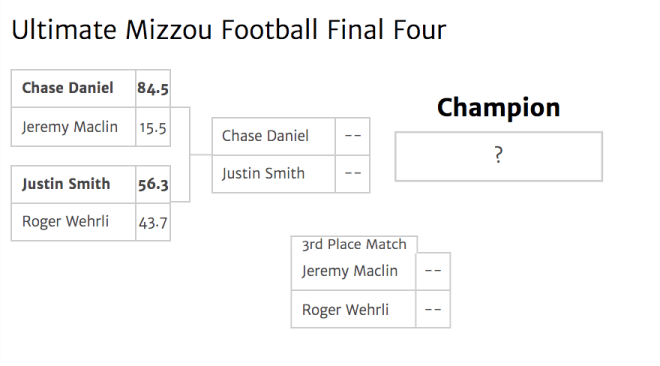The image size is (660, 366).
Task: Click the Champion question mark box
Action: click(x=499, y=156)
